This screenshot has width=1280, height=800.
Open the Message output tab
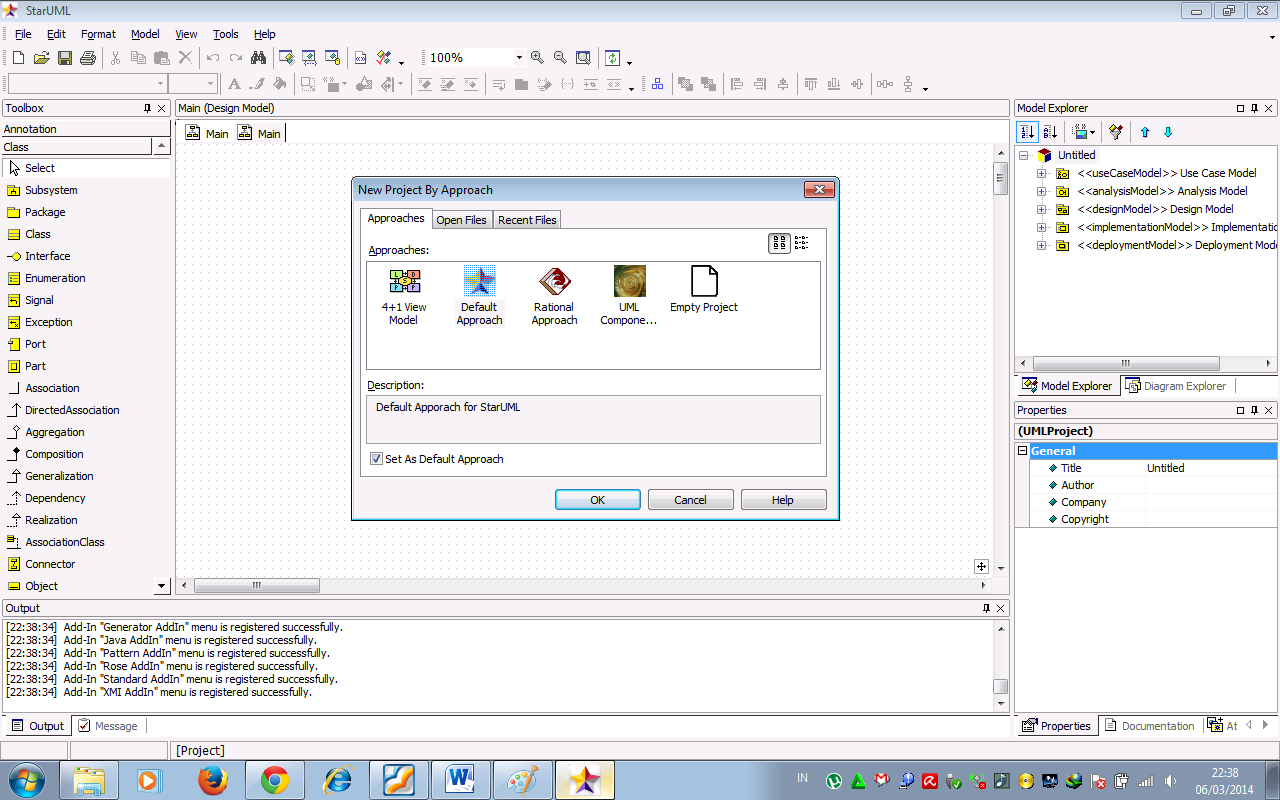[108, 726]
